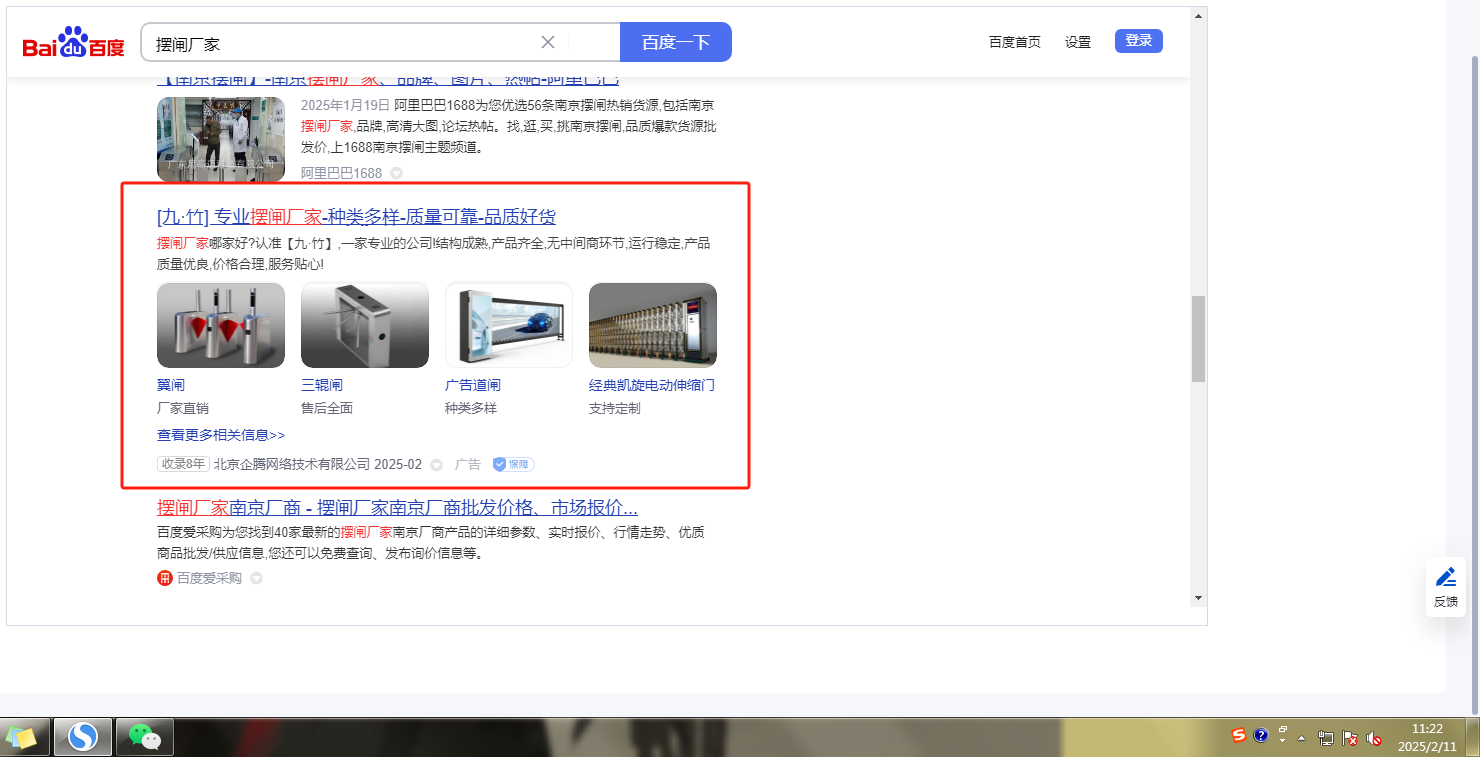1480x757 pixels.
Task: Click the 三辊闸 turnstile thumbnail
Action: click(x=365, y=325)
